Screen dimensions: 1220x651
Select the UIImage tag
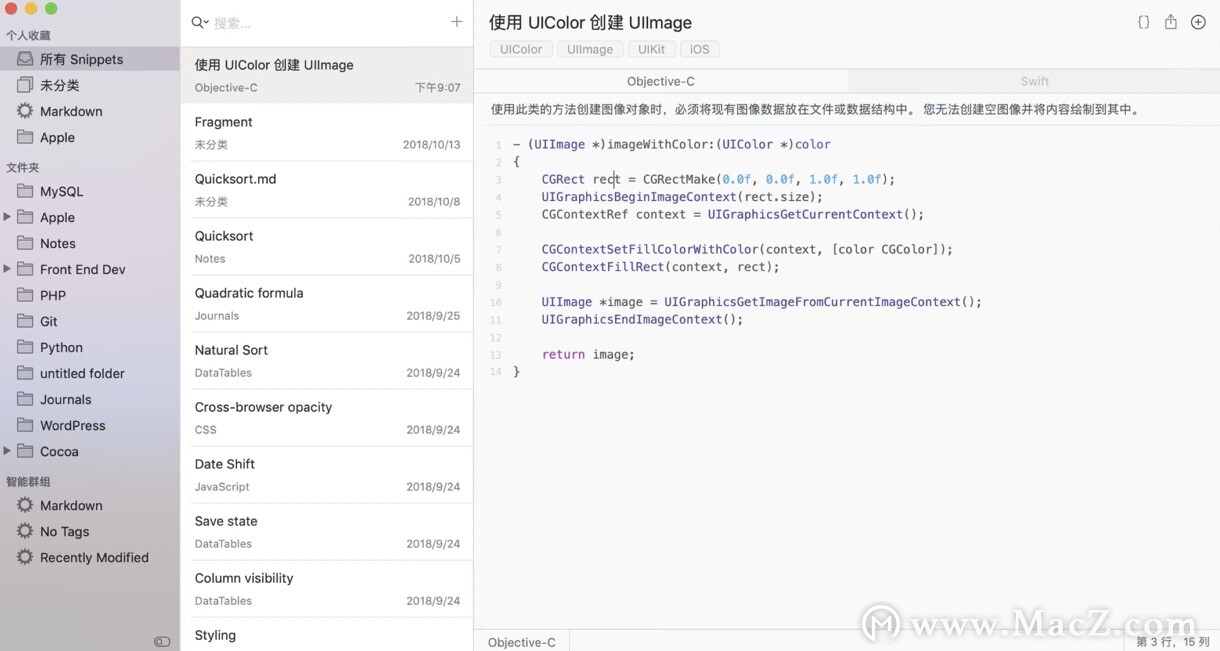[x=590, y=49]
